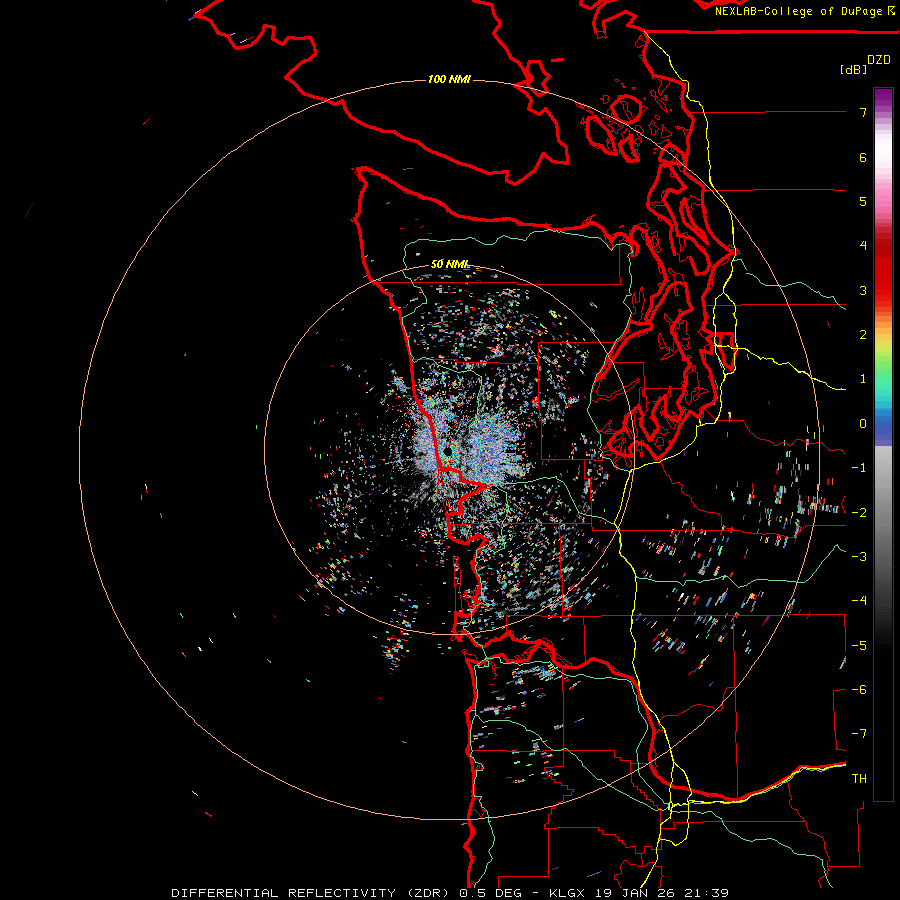Click the -5 value on color scale
This screenshot has width=900, height=900.
859,646
